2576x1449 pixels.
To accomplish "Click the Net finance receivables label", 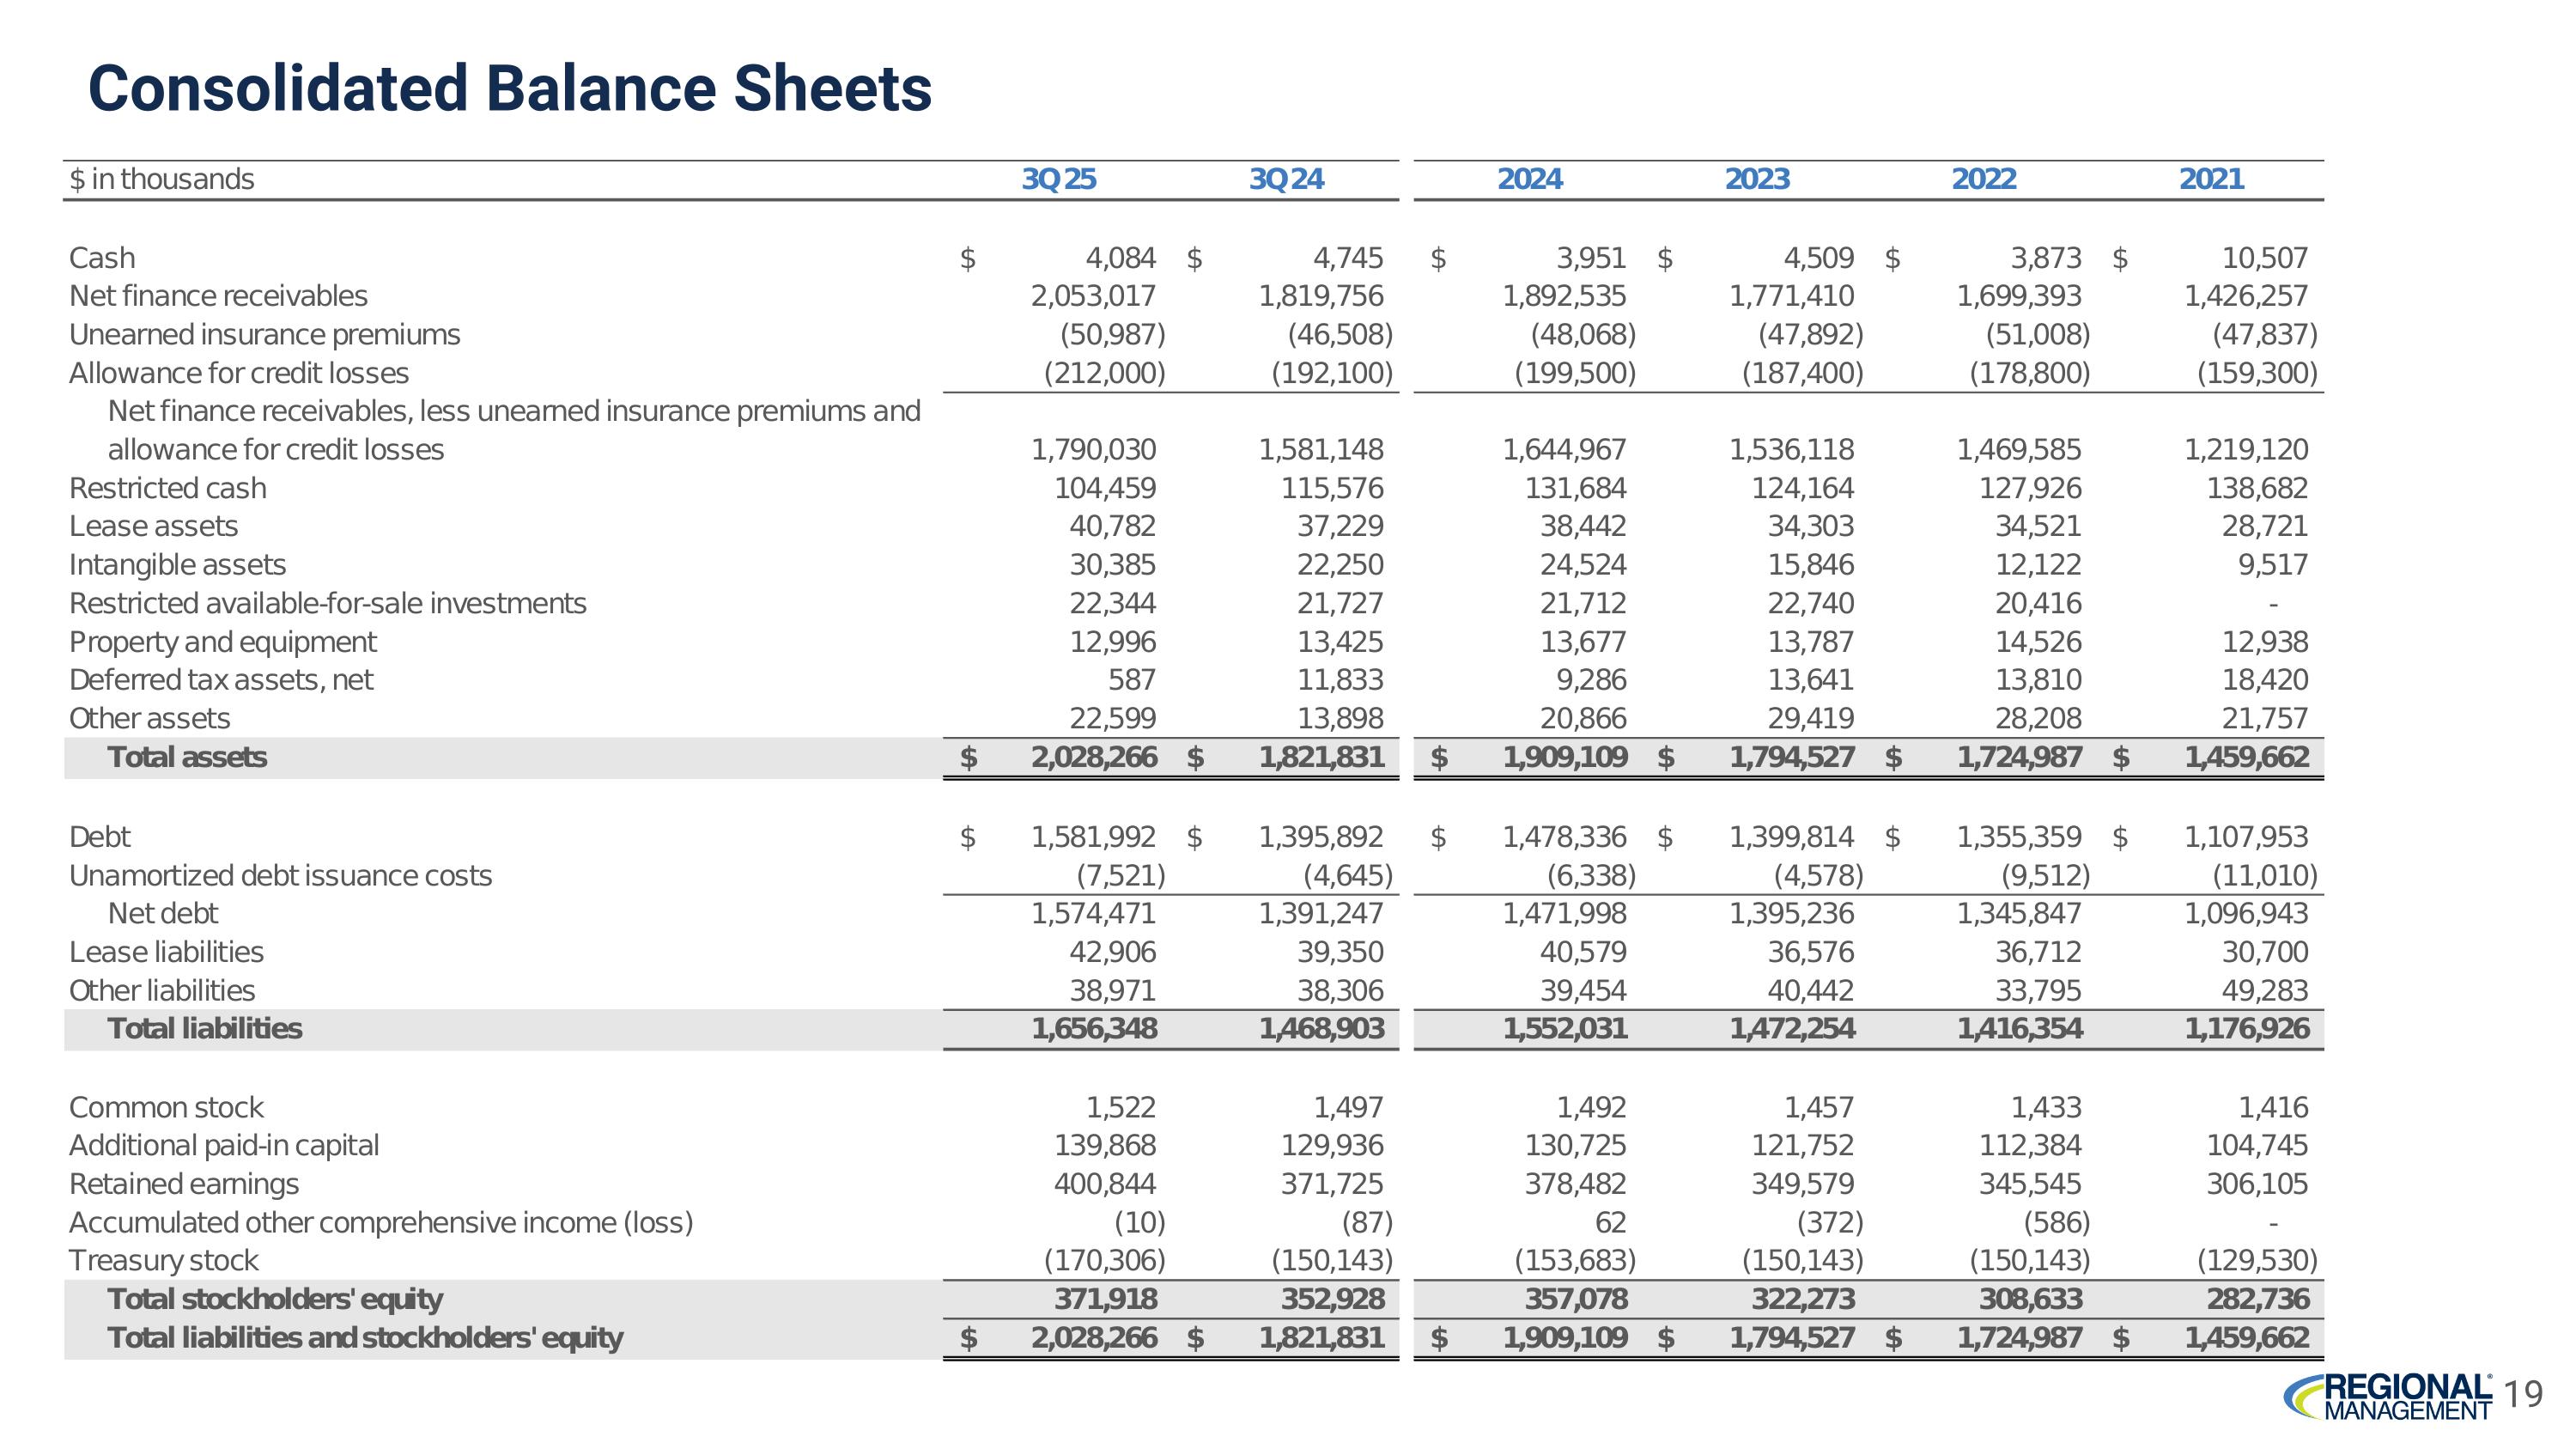I will pos(218,296).
